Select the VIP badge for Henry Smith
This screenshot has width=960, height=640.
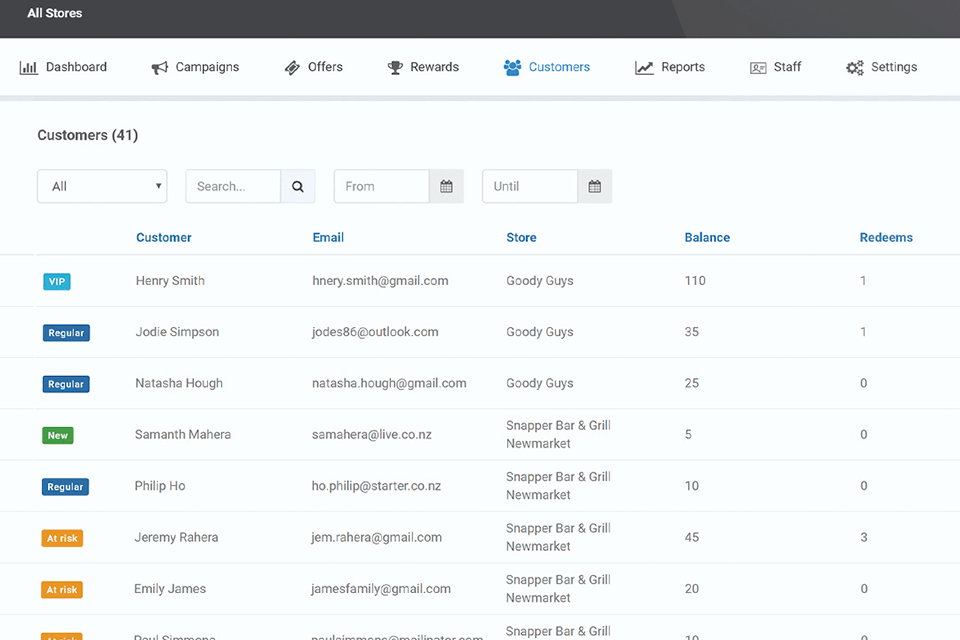57,282
